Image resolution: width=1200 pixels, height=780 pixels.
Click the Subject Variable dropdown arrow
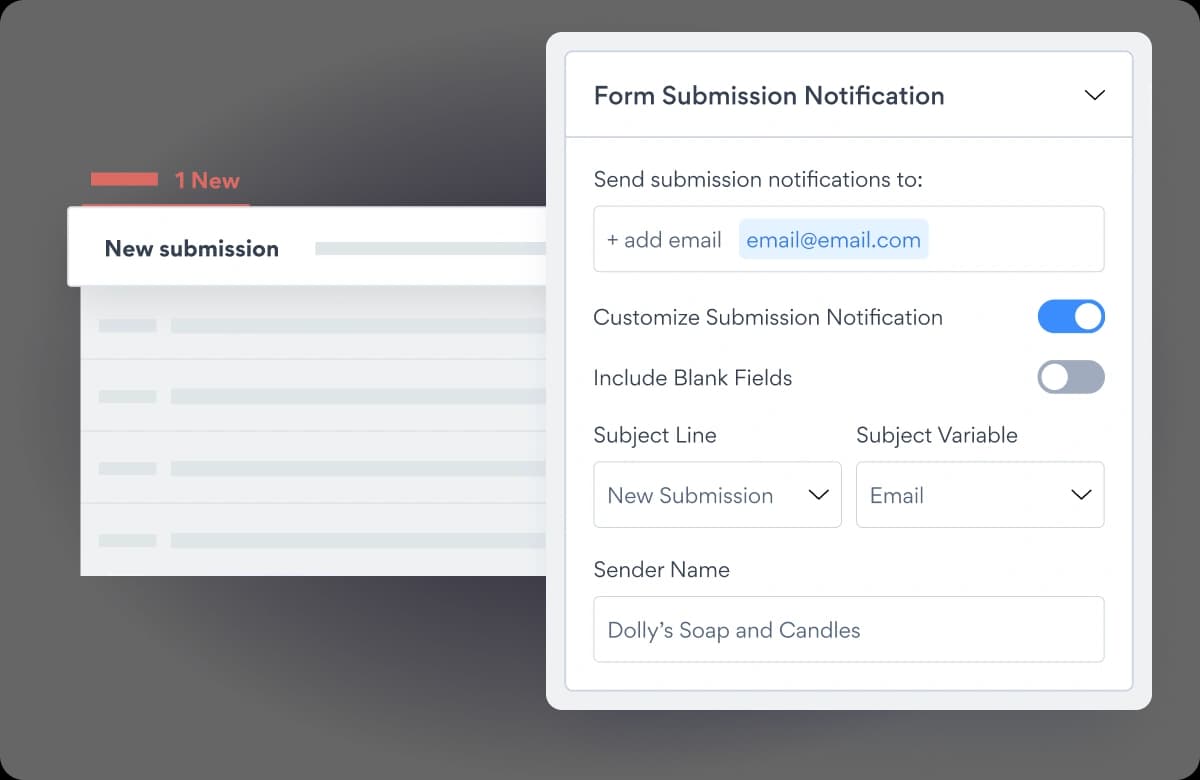[1081, 495]
